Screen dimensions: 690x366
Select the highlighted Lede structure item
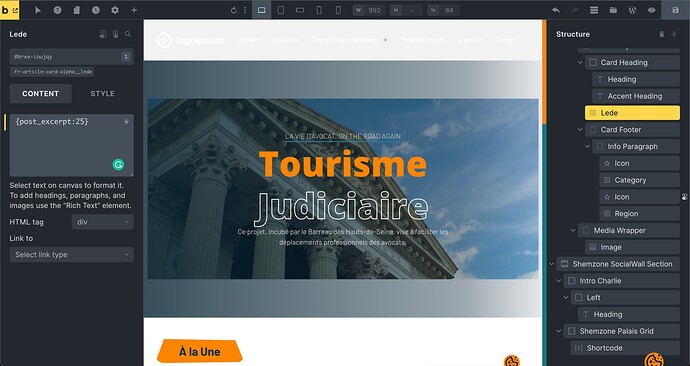point(632,113)
